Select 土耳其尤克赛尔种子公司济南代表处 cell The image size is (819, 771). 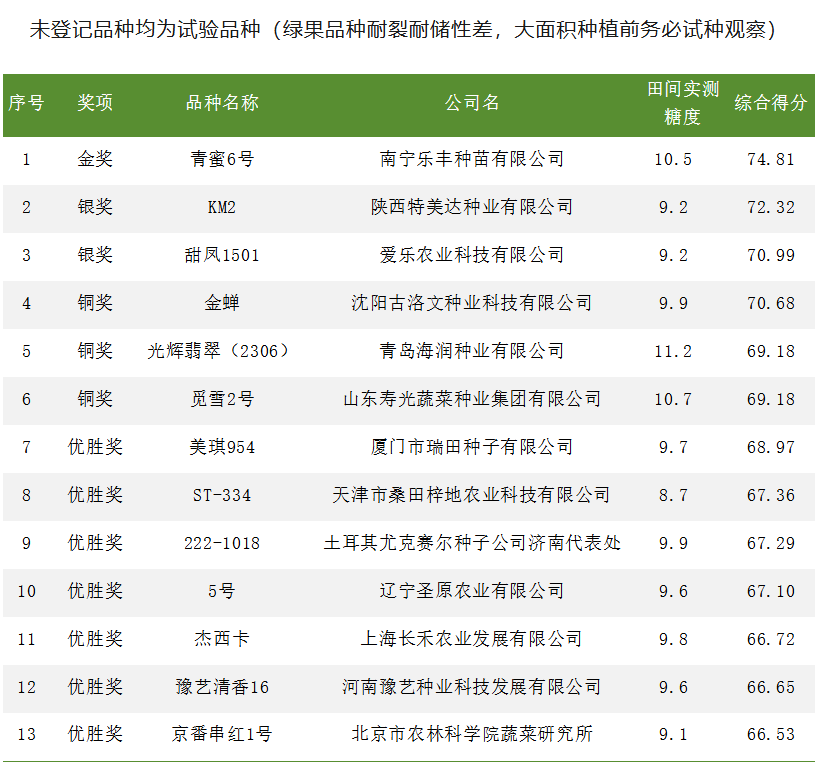[472, 543]
